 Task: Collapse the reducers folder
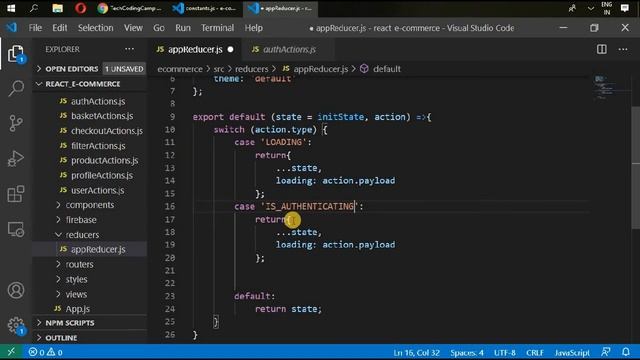point(82,235)
